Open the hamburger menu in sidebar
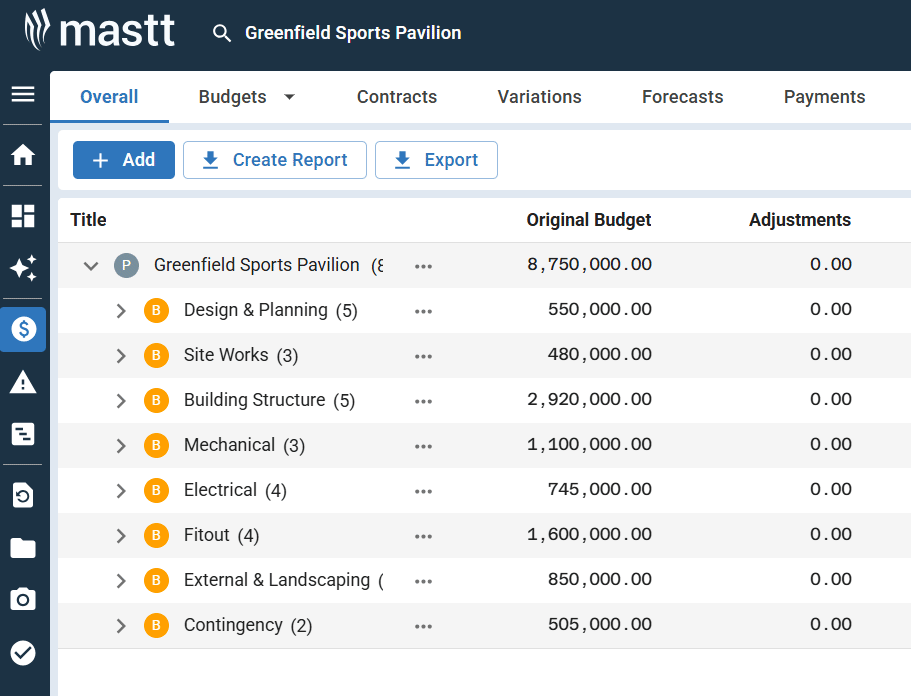The image size is (911, 696). pos(23,94)
